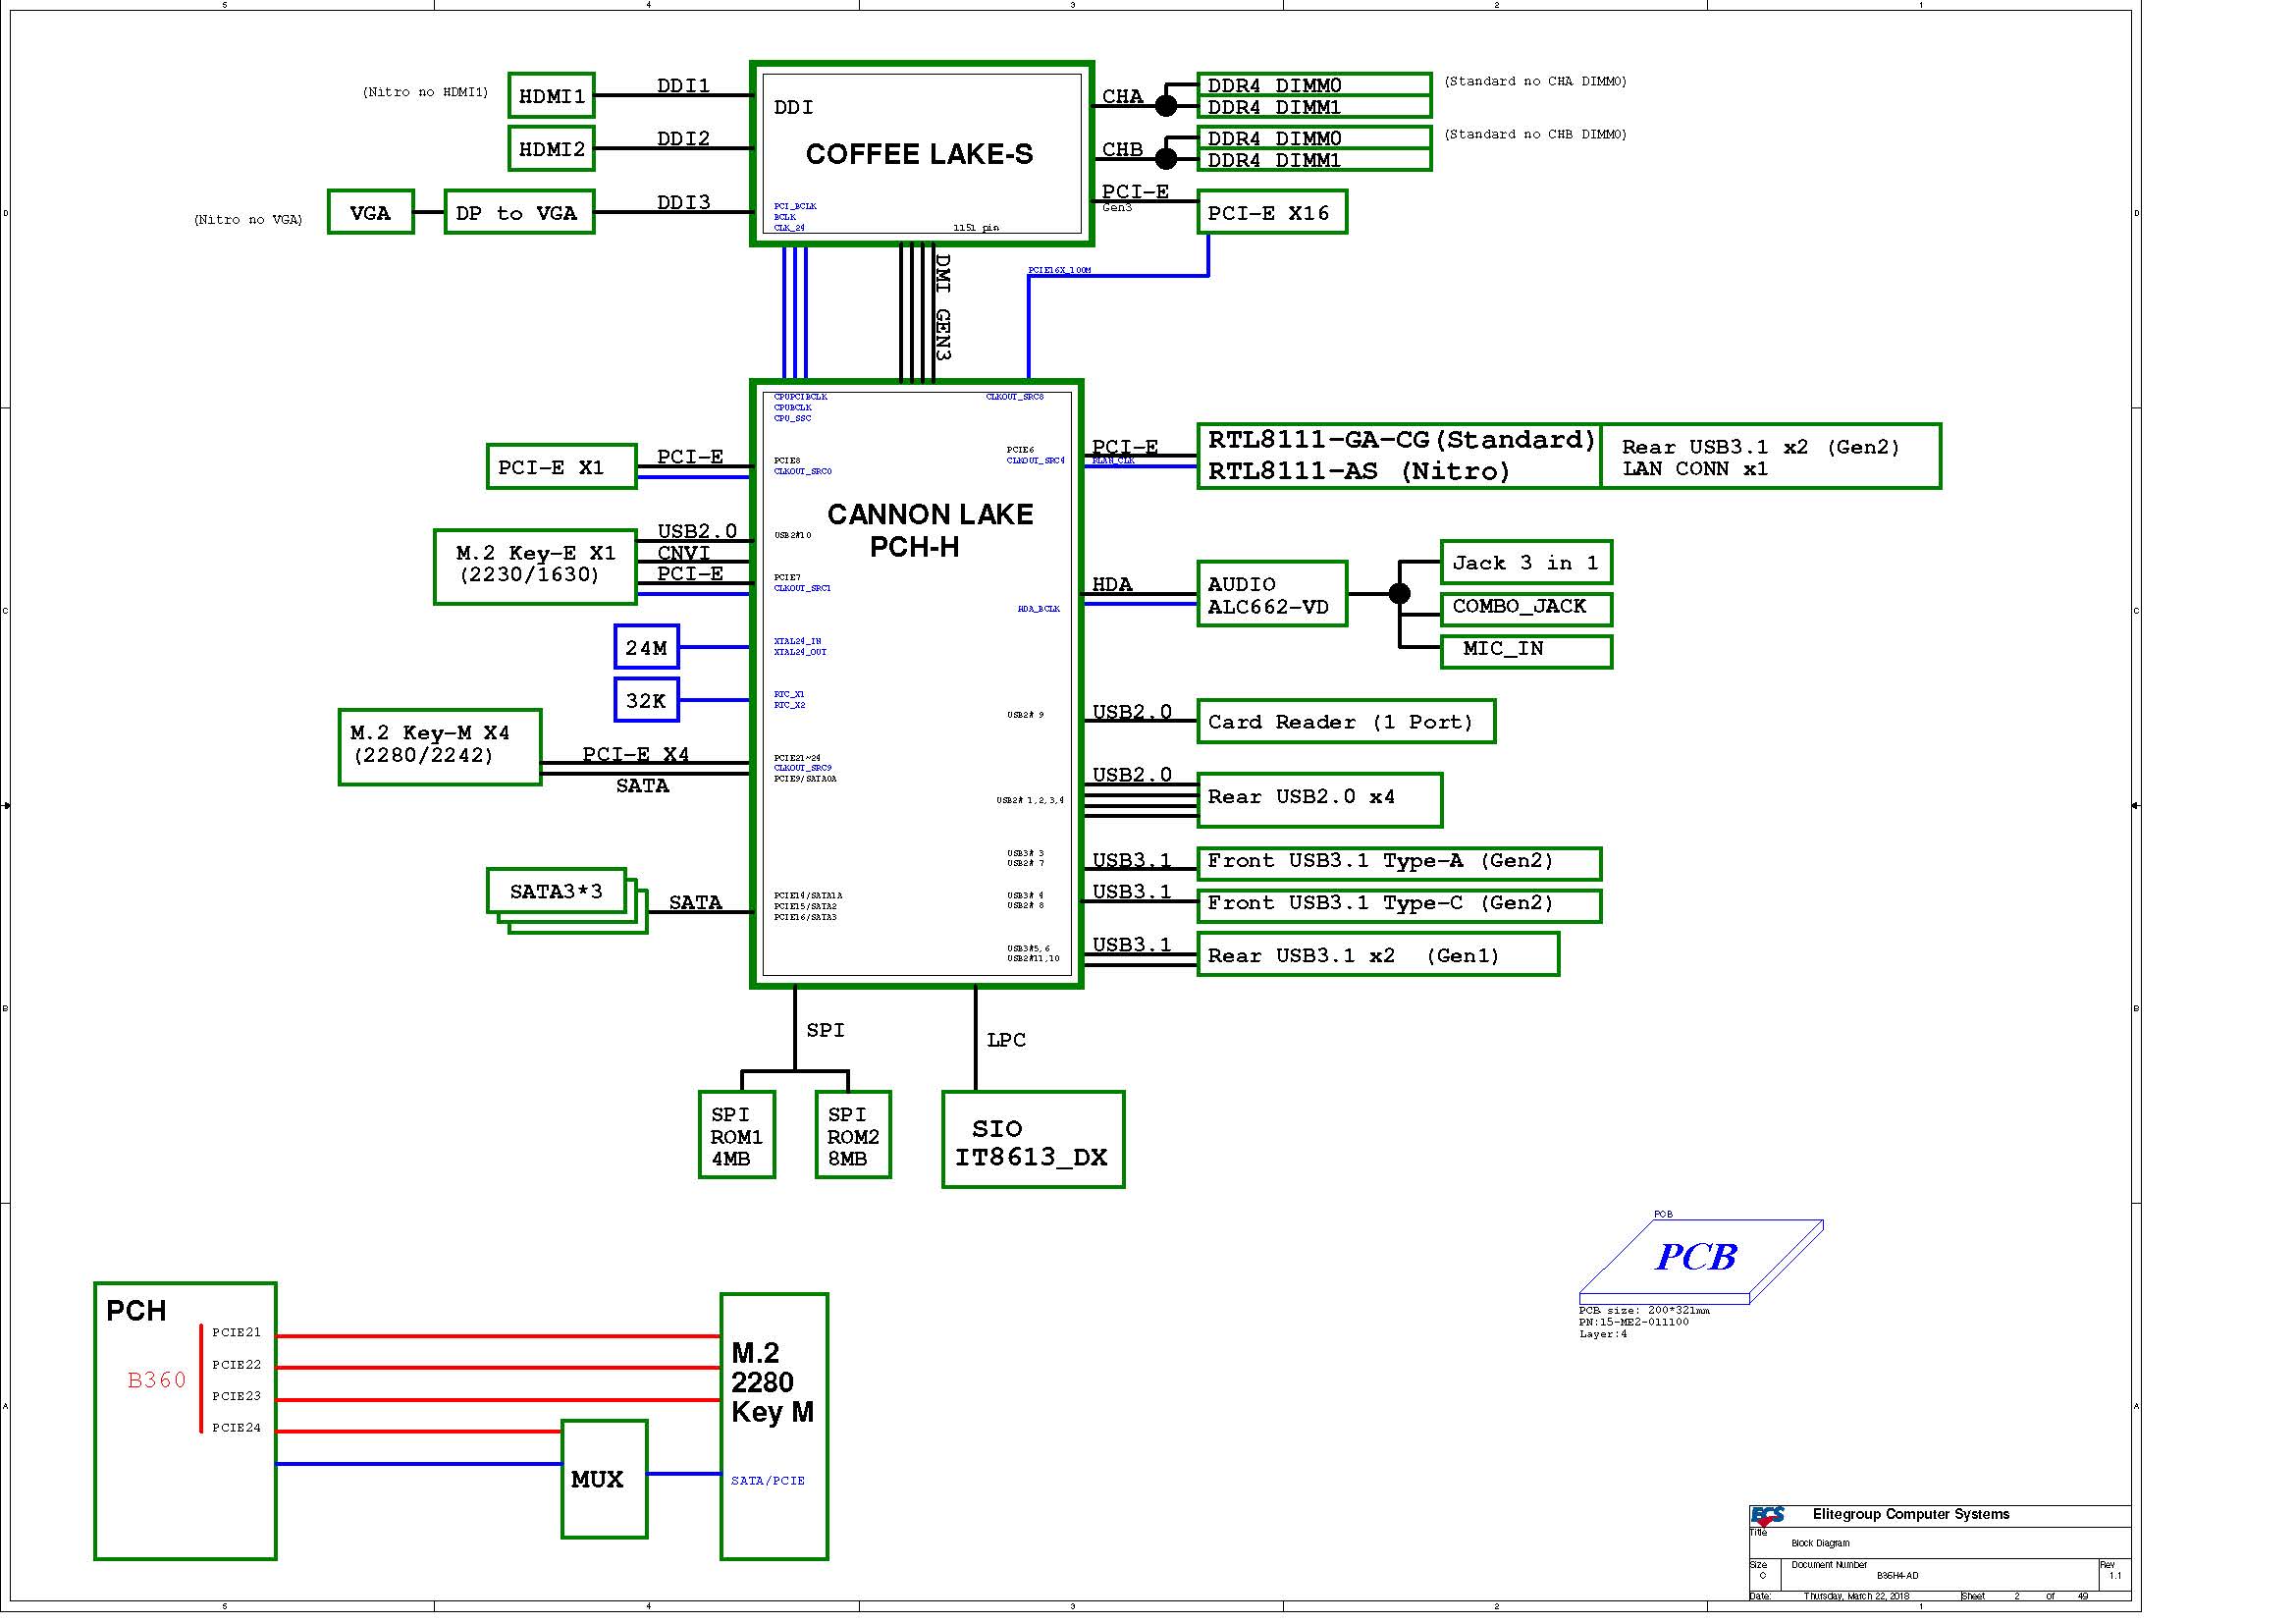This screenshot has height=1623, width=2296.
Task: Click the COFFEE LAKE-S title
Action: pyautogui.click(x=919, y=154)
